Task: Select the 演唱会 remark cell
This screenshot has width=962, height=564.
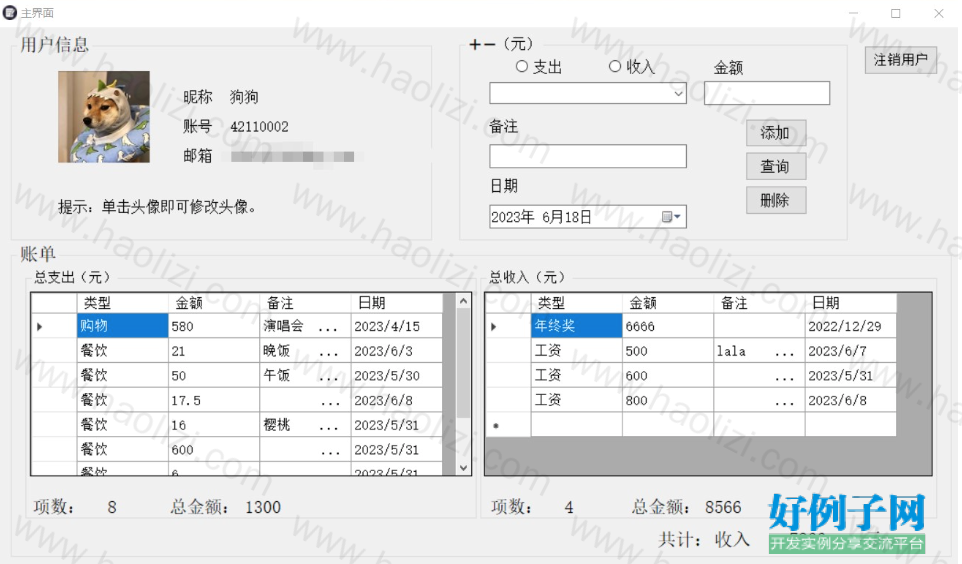Action: 305,326
